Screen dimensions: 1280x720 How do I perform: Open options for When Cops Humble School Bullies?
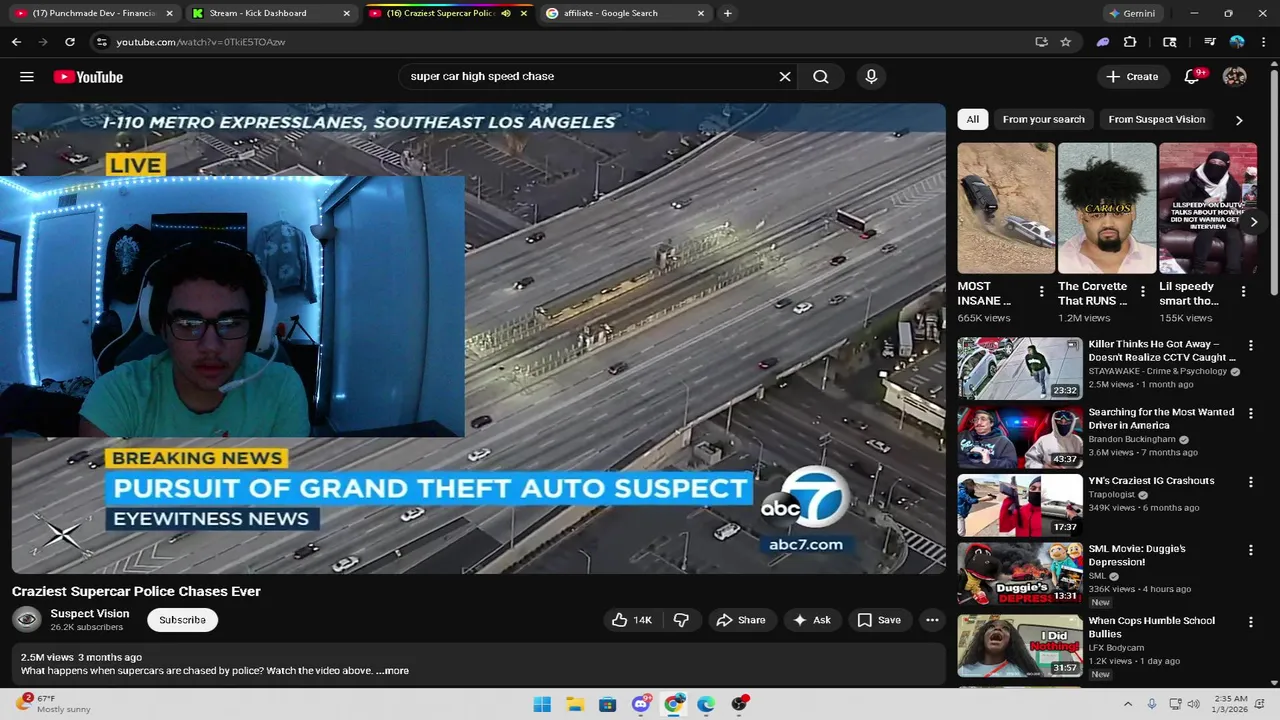click(x=1250, y=622)
